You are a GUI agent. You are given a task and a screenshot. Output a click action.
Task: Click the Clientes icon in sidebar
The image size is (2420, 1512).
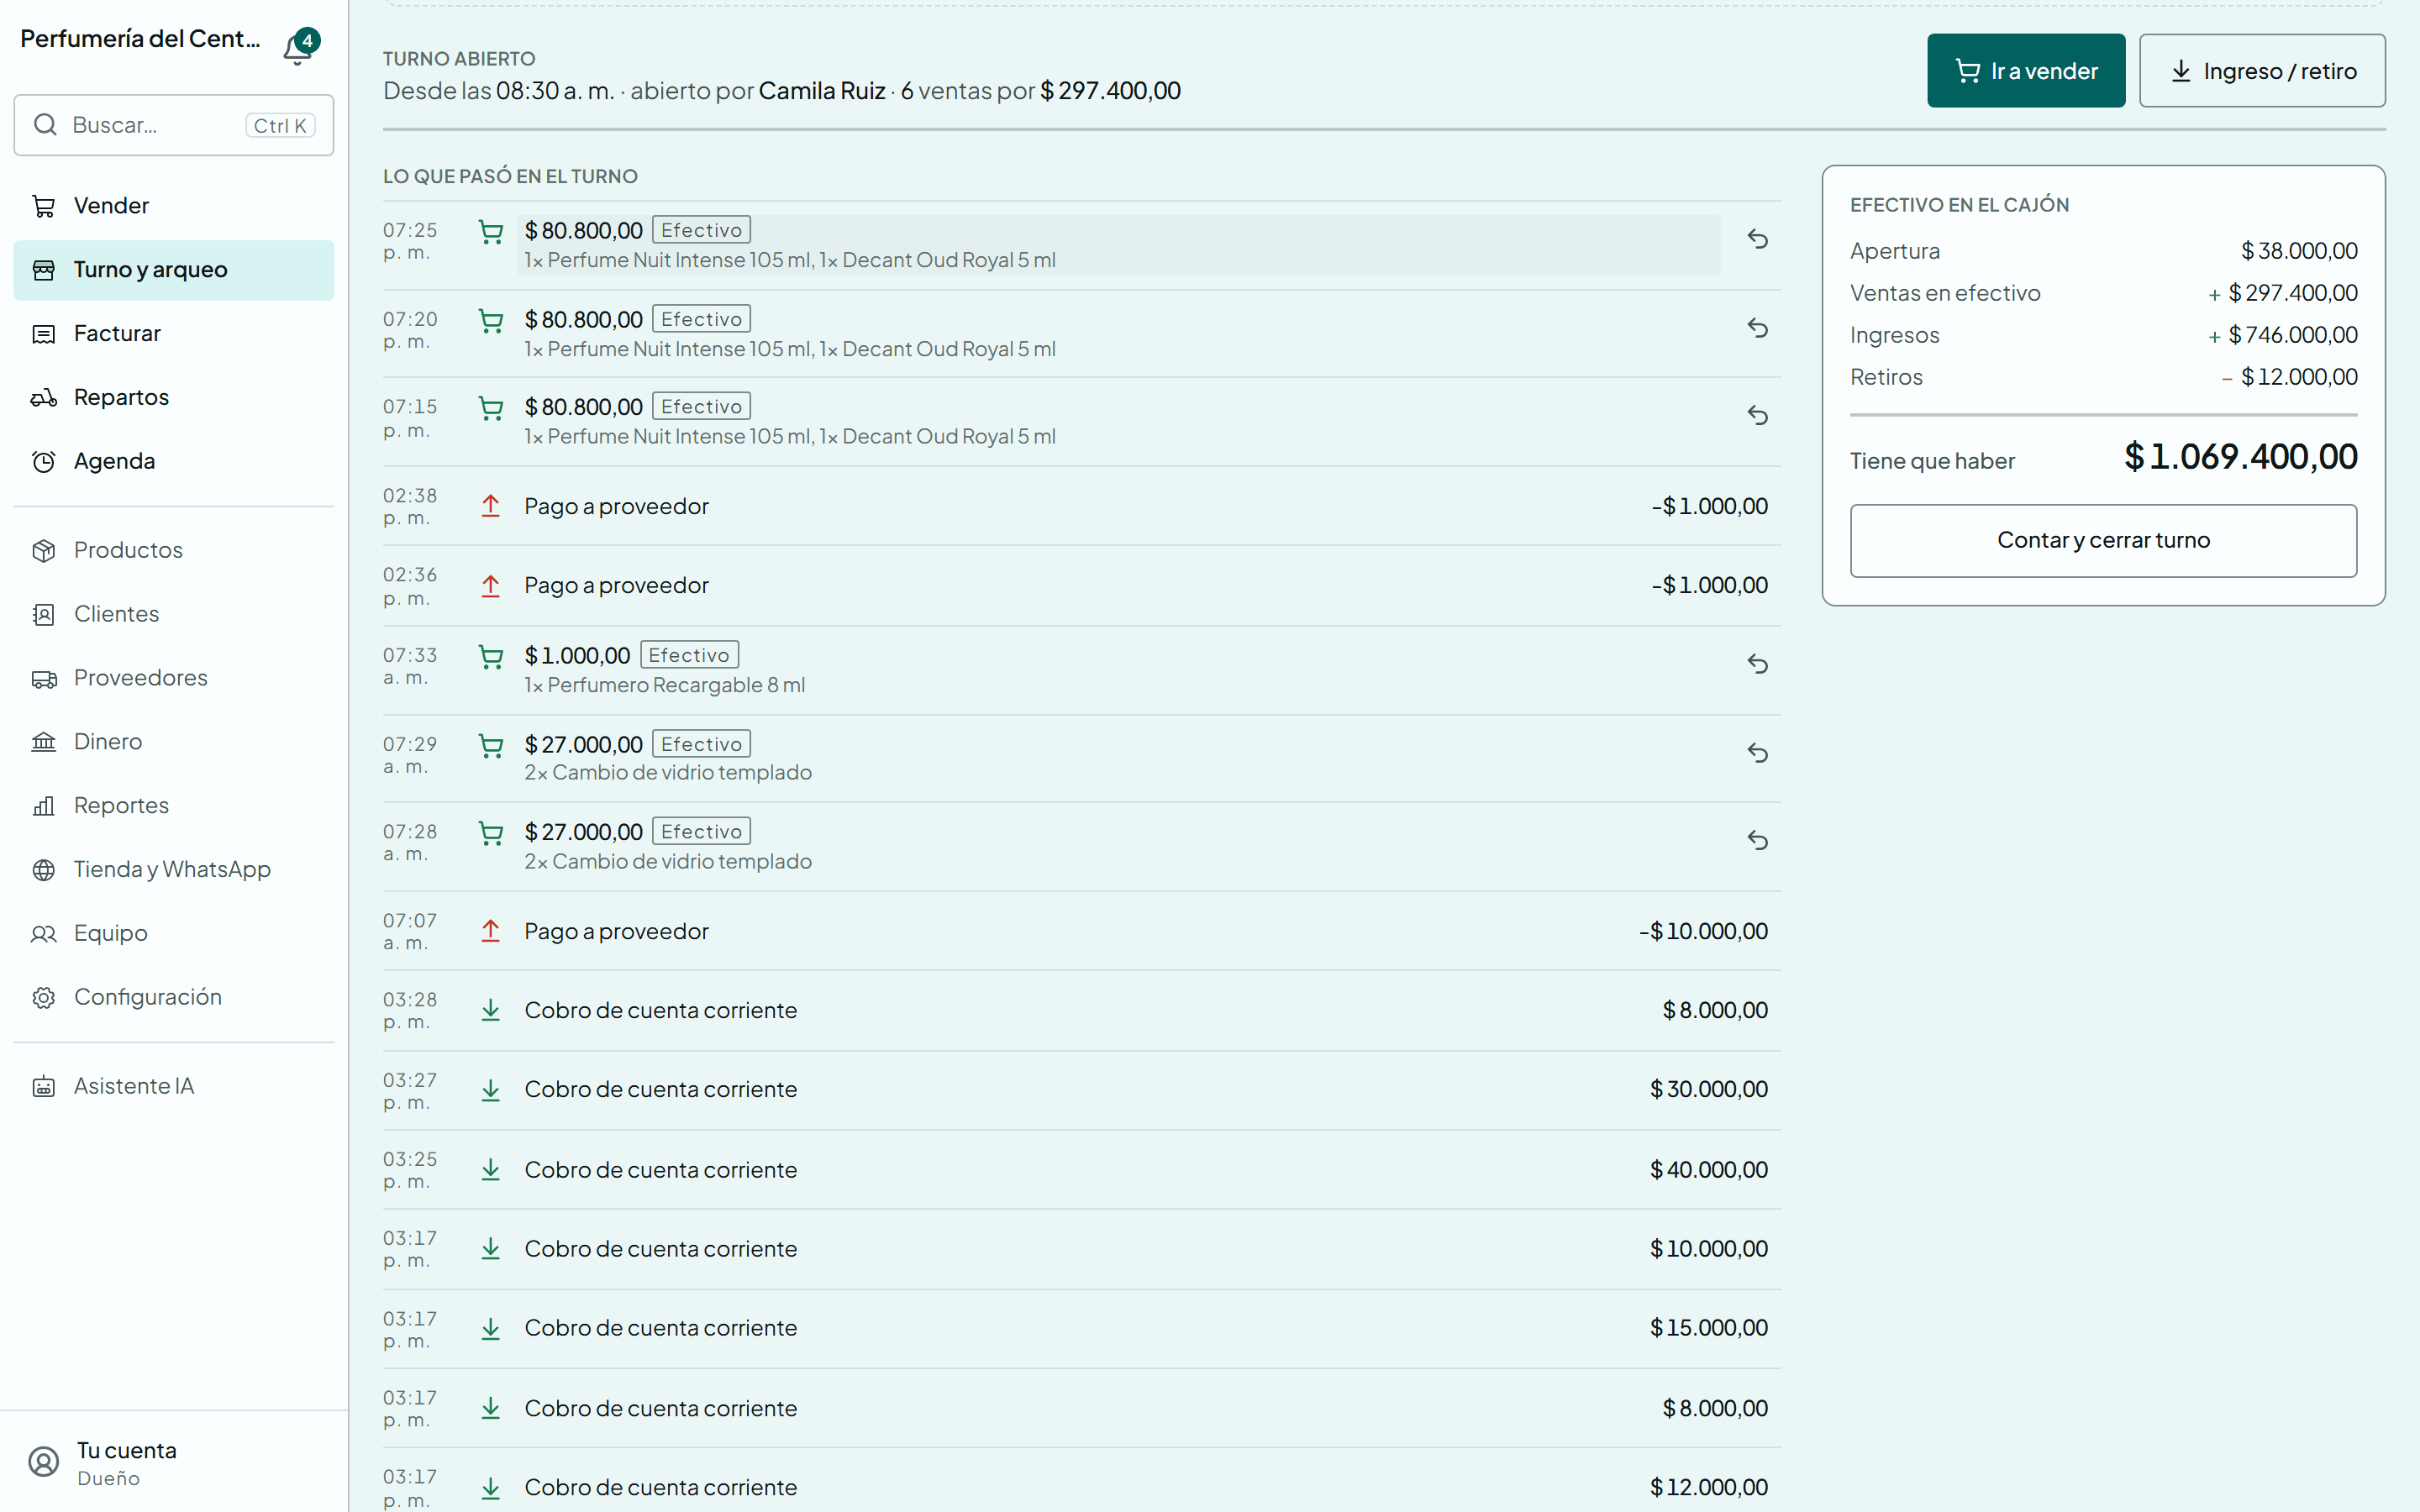click(44, 615)
